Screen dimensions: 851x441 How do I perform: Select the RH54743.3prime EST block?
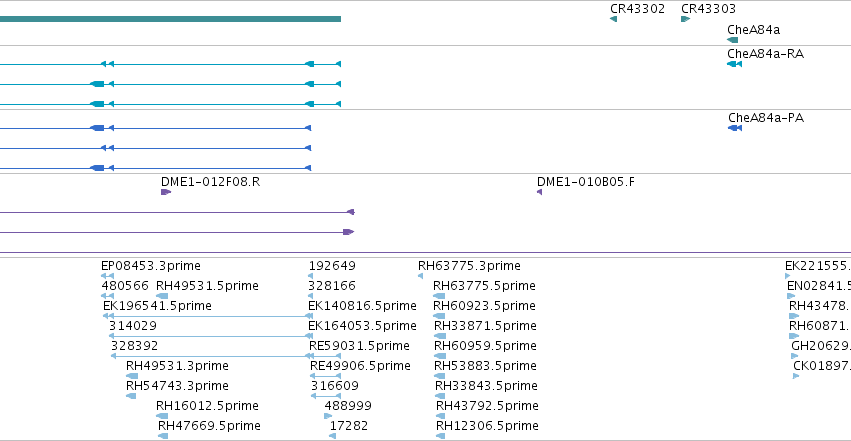point(131,396)
